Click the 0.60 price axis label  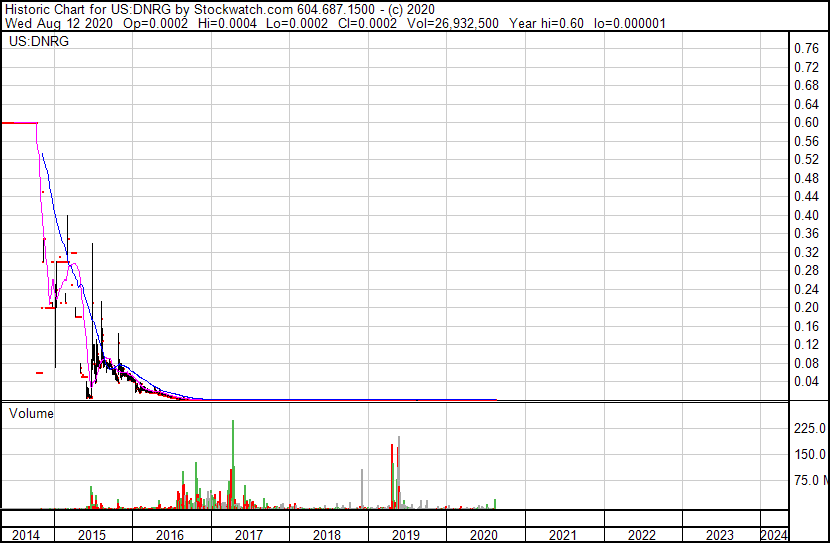click(x=806, y=123)
